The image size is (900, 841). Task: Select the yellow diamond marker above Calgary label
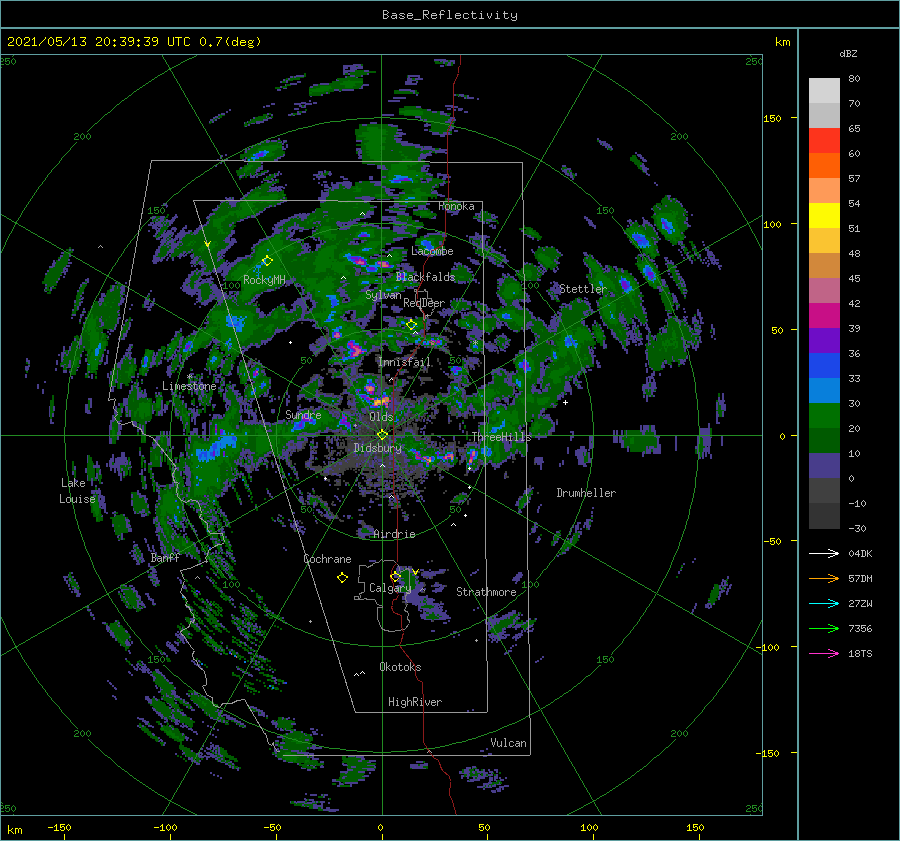(x=395, y=576)
